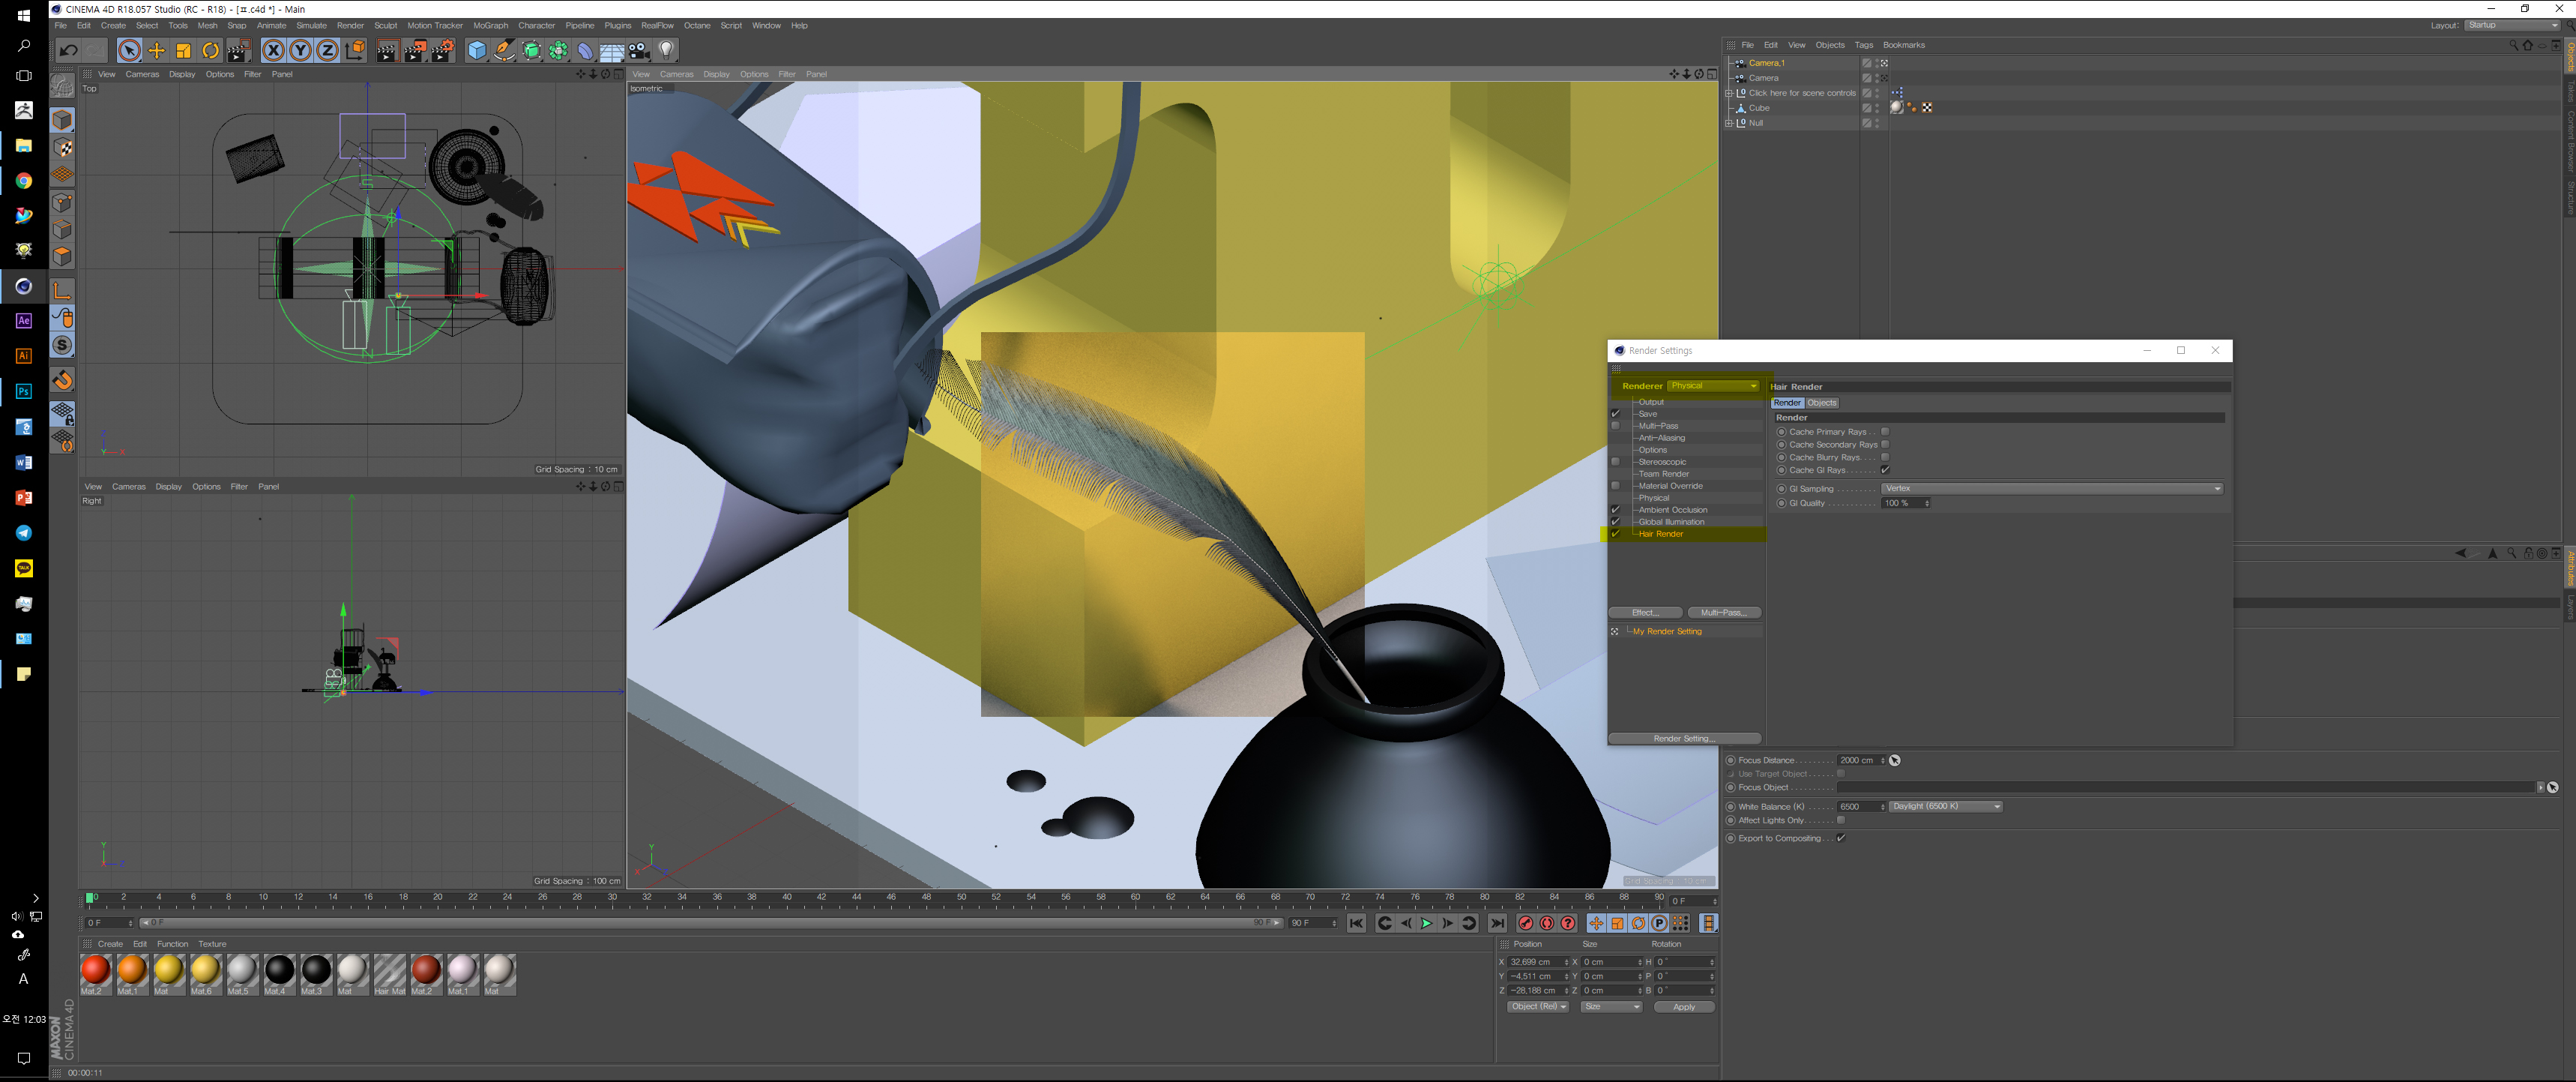2576x1082 pixels.
Task: Uncheck the Cache GI Rays checkbox
Action: tap(1885, 470)
